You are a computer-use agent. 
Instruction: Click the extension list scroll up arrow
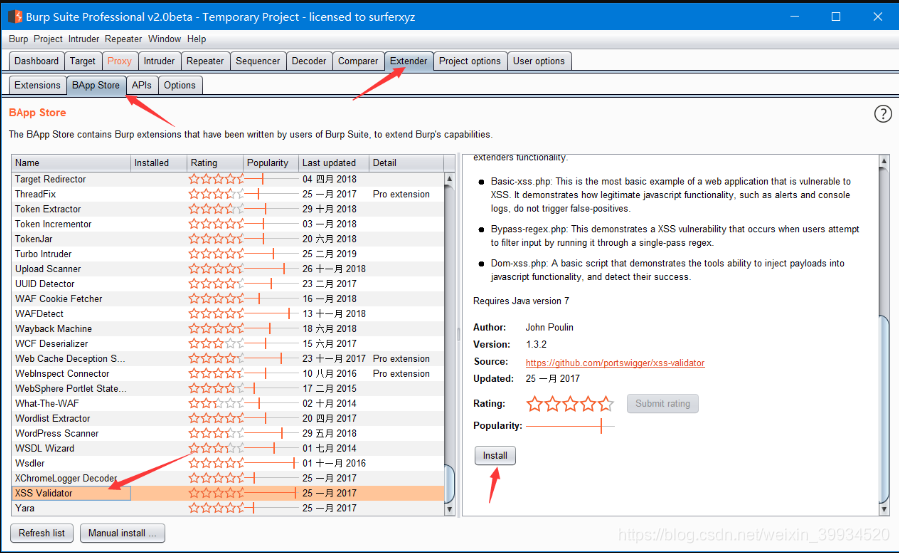(x=450, y=179)
